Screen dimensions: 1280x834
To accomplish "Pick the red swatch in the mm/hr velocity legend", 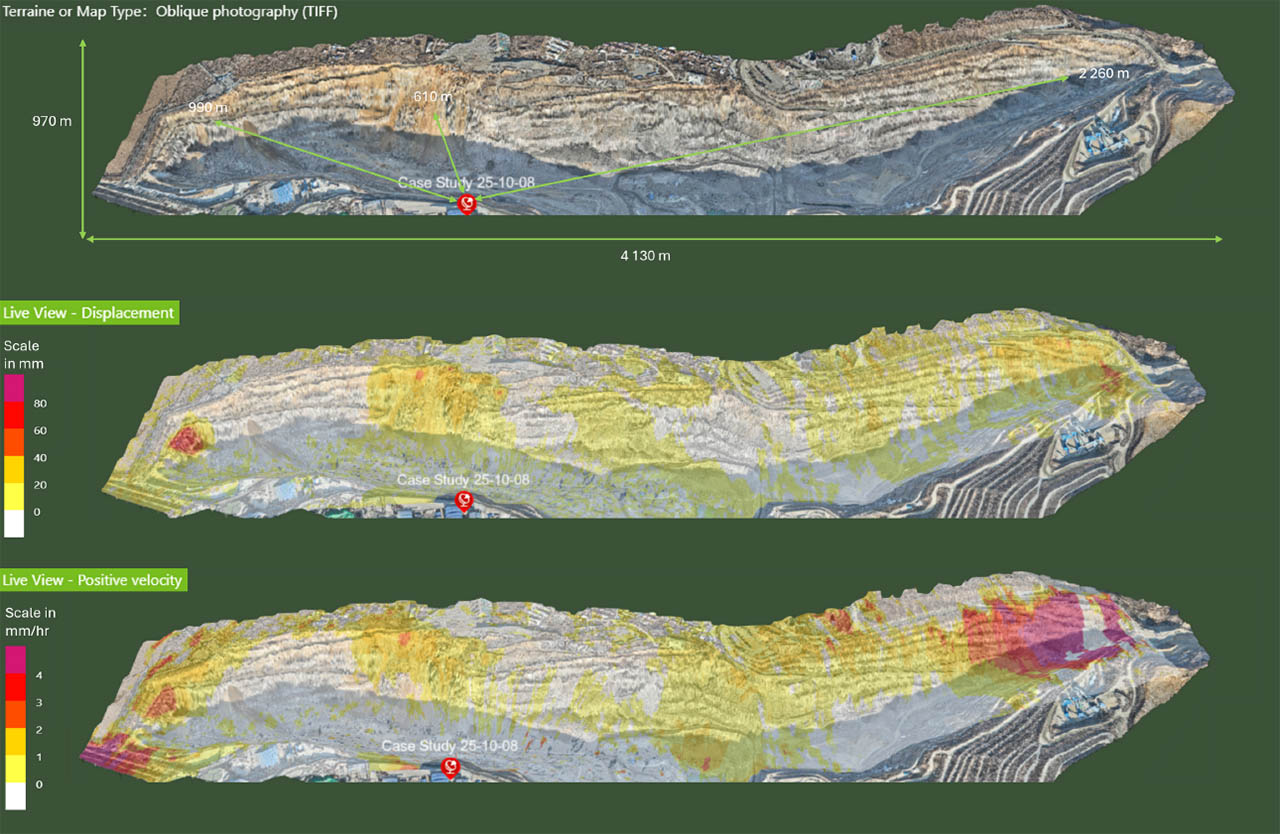I will click(15, 687).
